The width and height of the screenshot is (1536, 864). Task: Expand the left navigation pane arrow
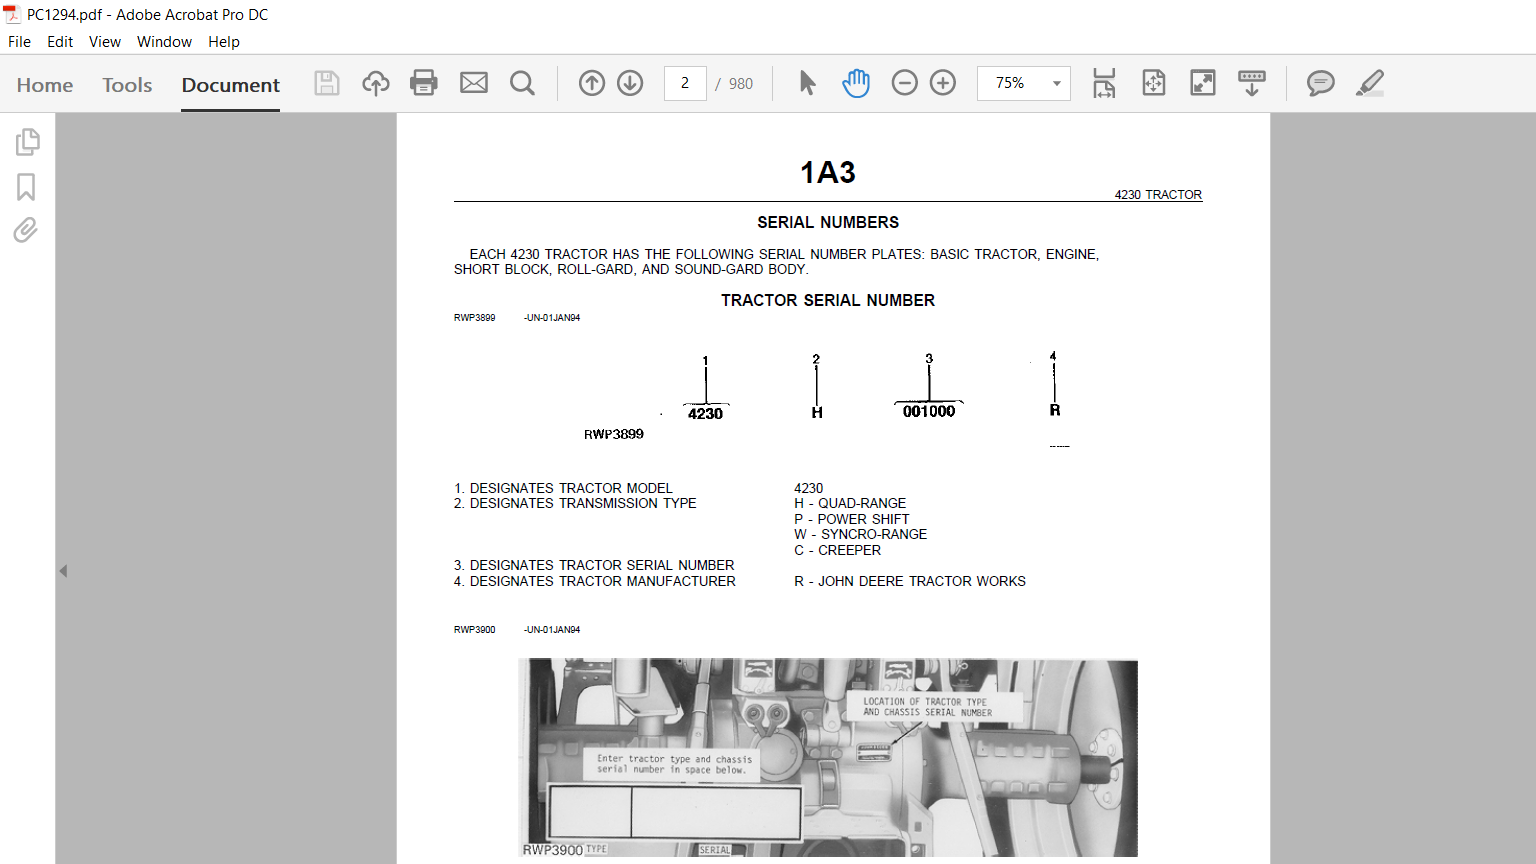tap(63, 571)
